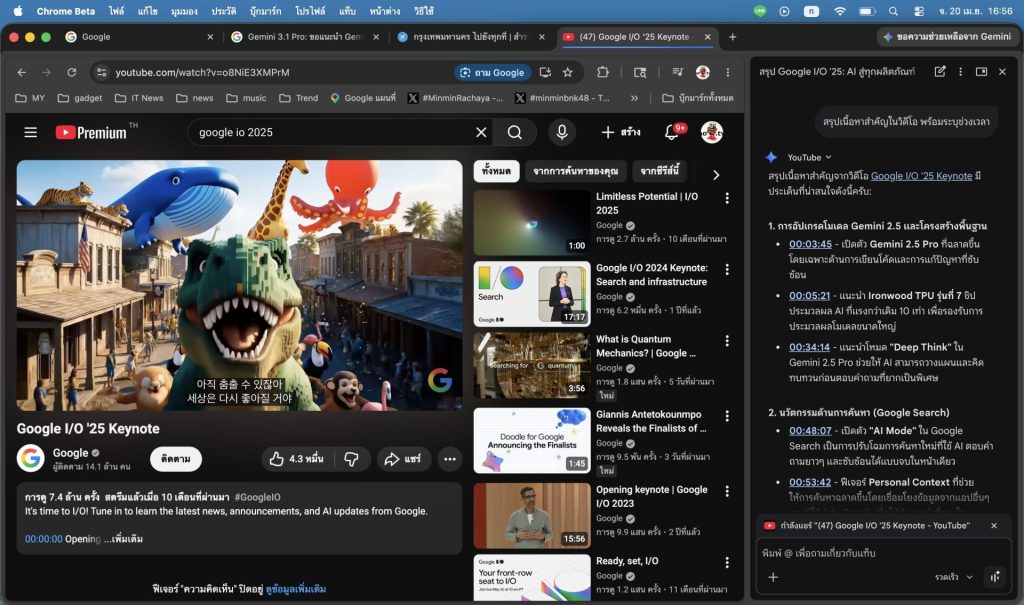Select the ทั้งหมด filter chip

(496, 171)
